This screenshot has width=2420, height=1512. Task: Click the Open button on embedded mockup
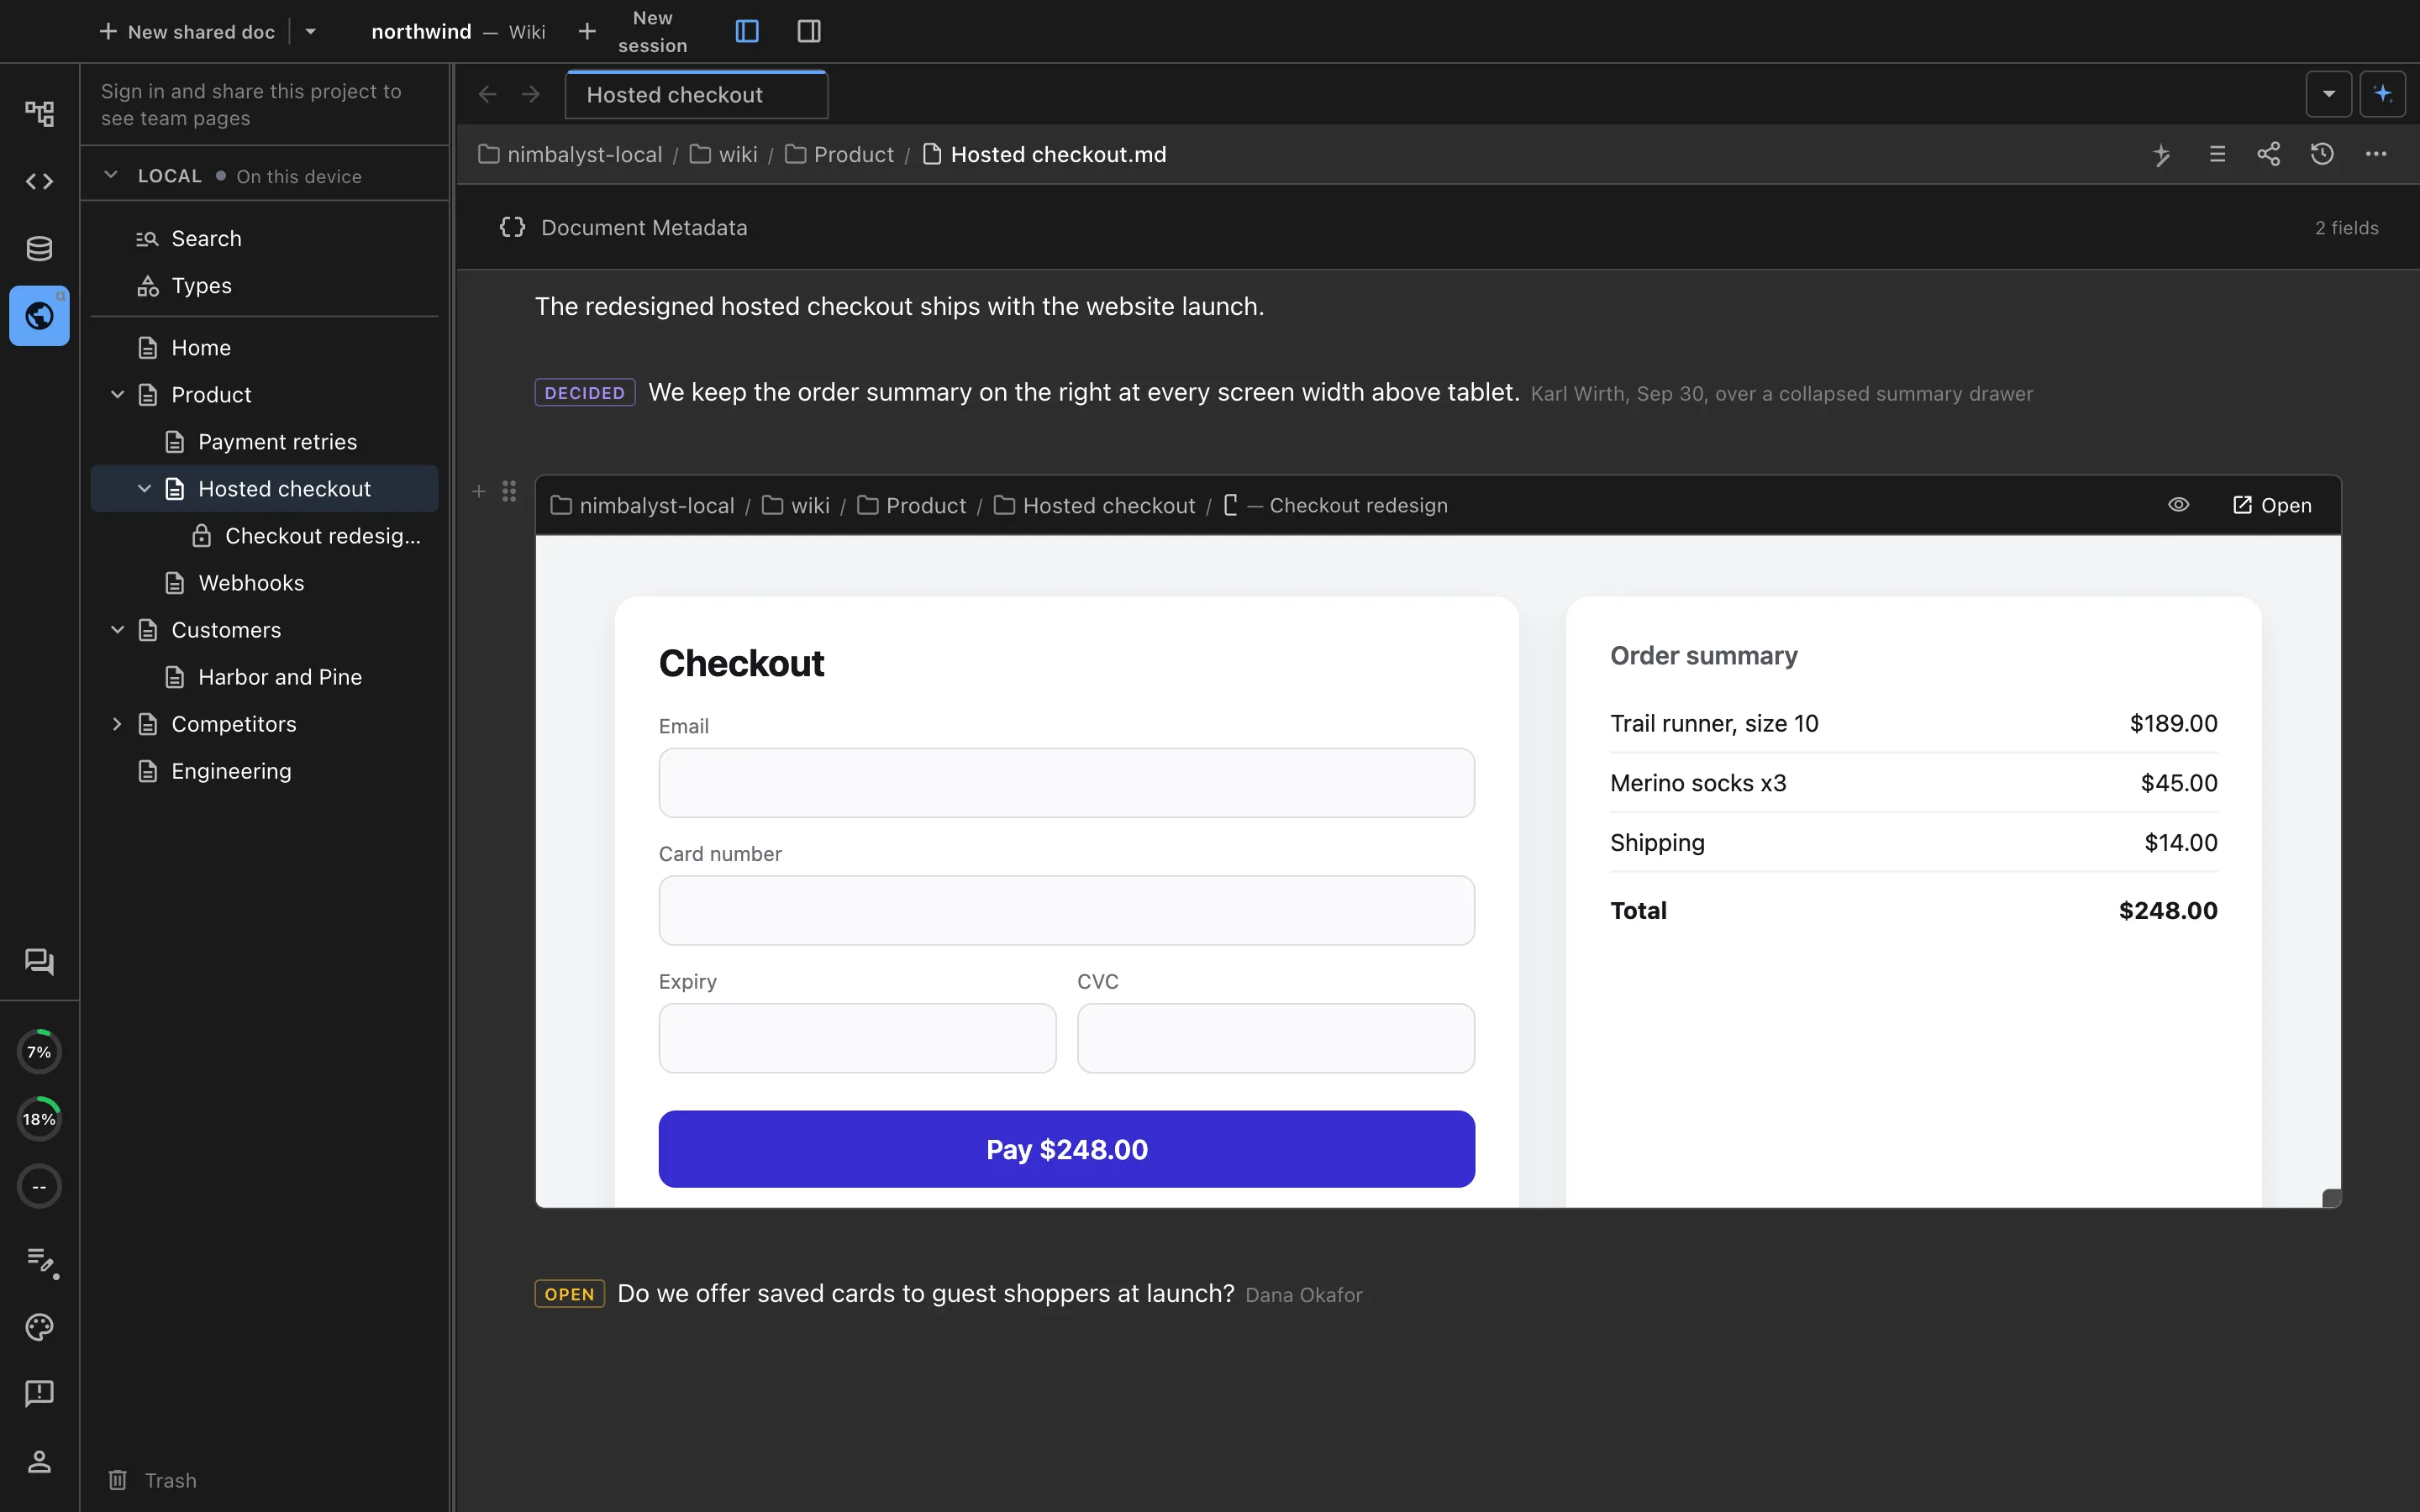click(2272, 505)
